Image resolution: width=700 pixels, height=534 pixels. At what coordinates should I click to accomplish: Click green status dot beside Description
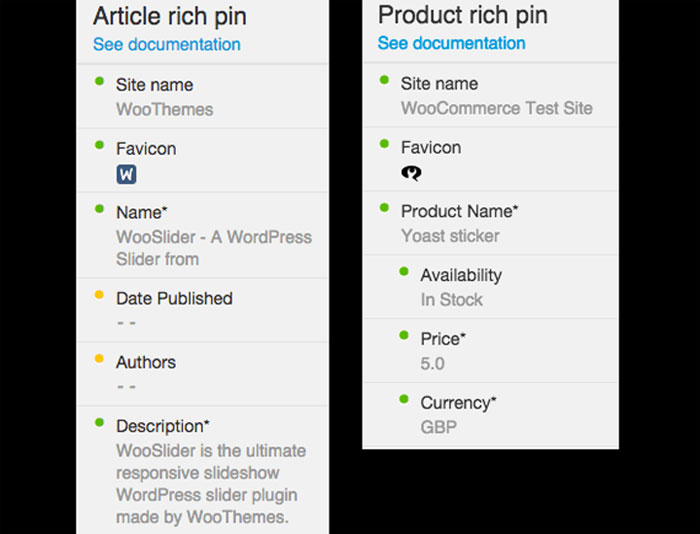(99, 423)
